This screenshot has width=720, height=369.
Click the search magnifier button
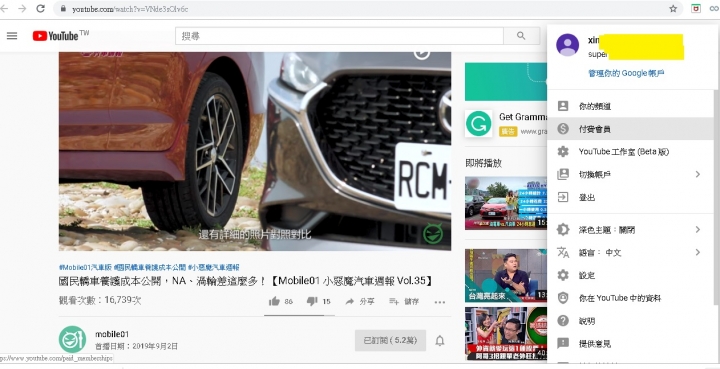click(x=521, y=36)
